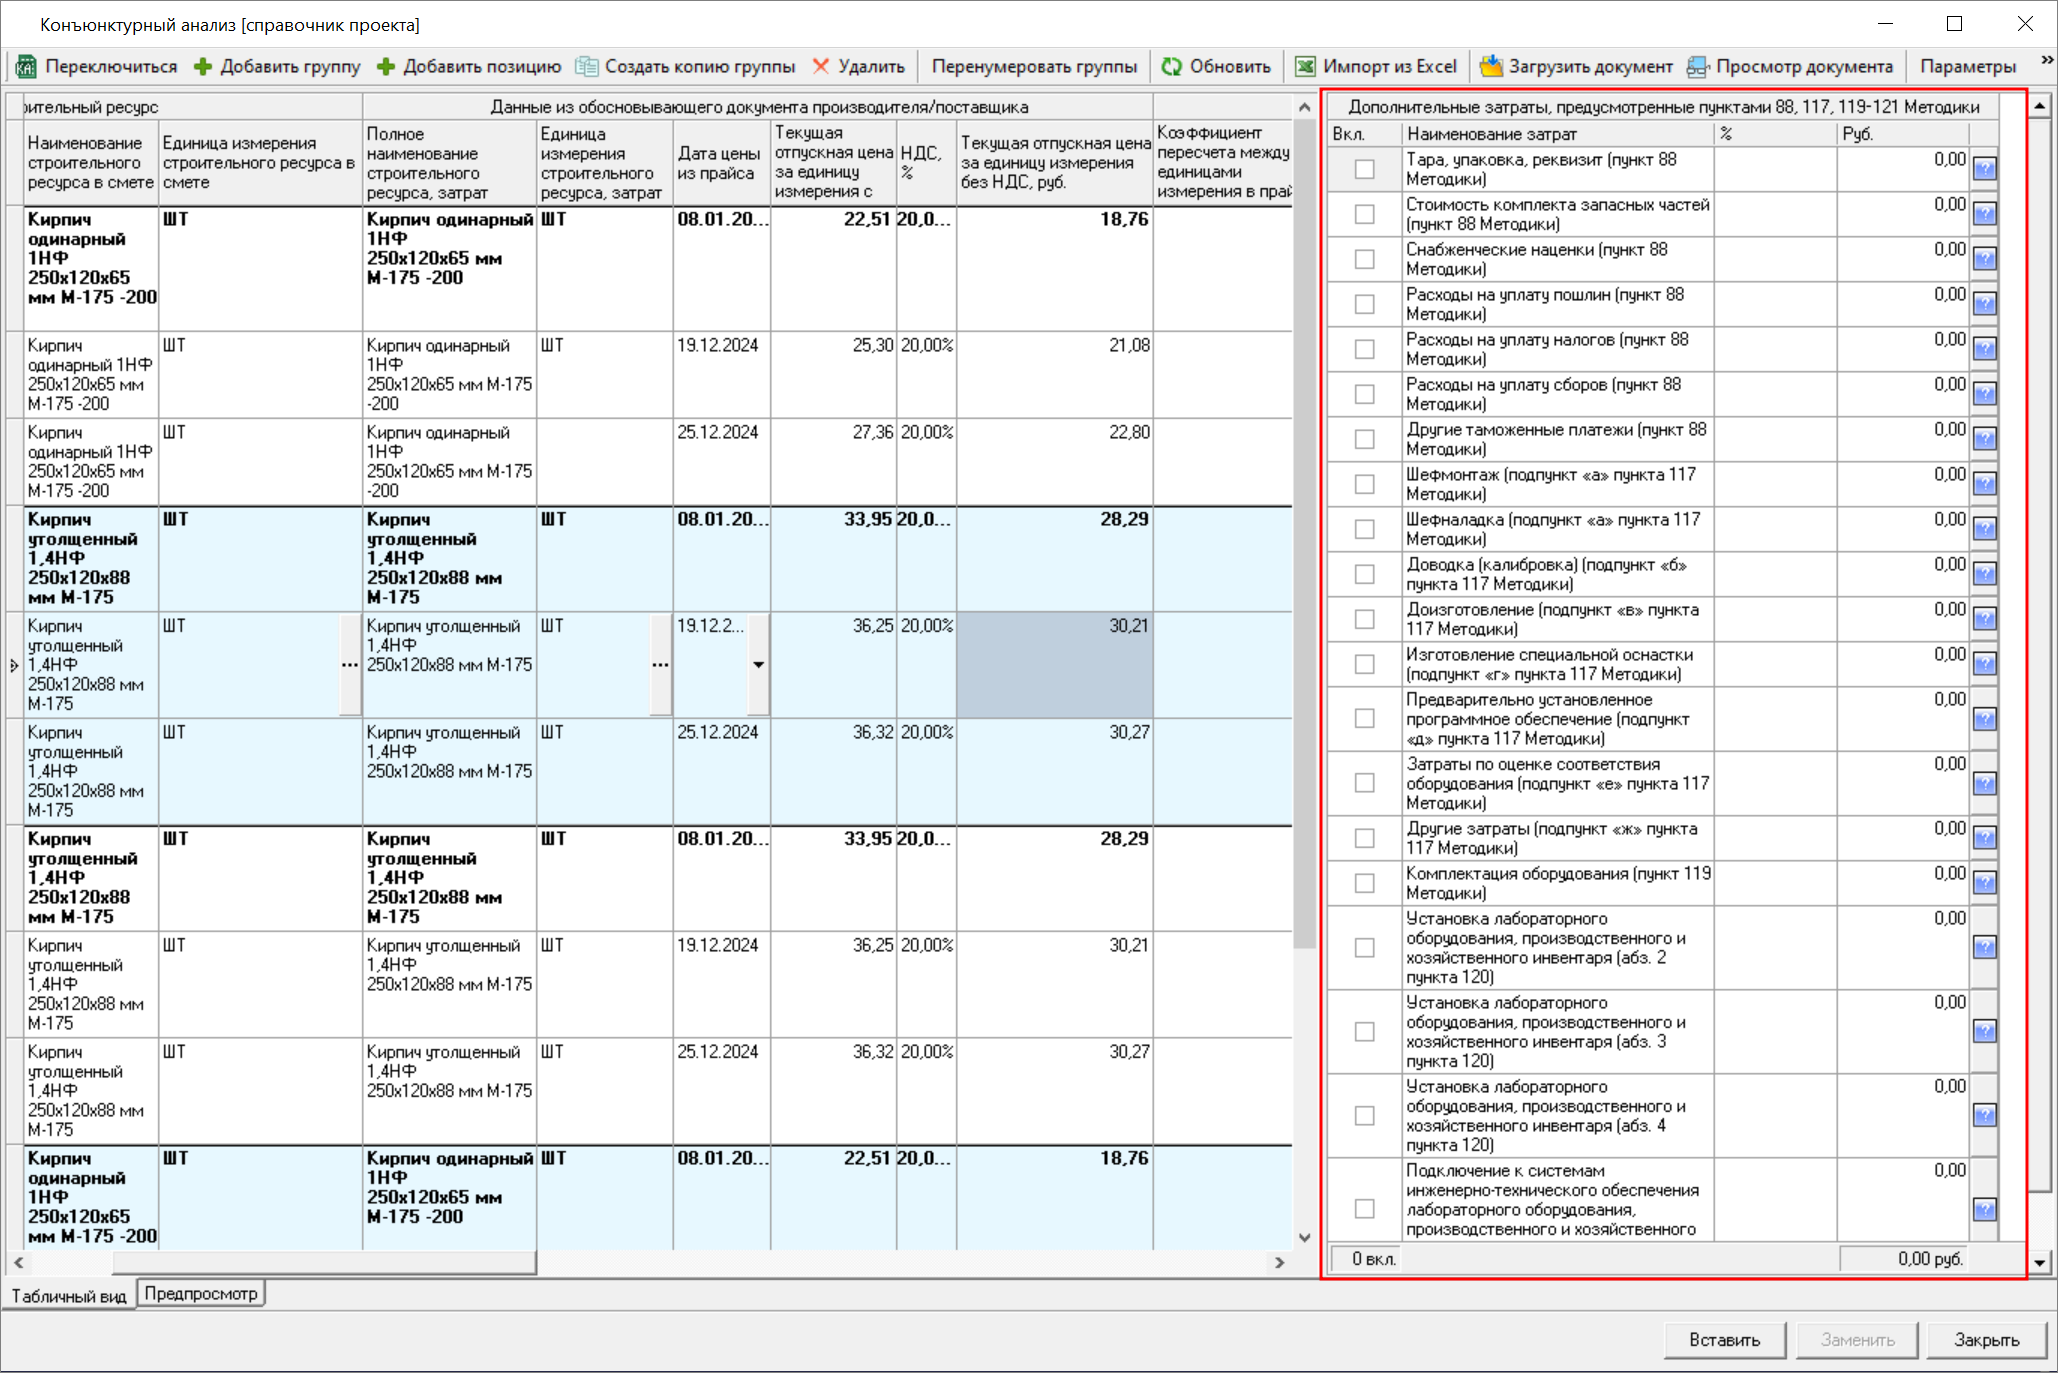The width and height of the screenshot is (2058, 1373).
Task: Click the Создать копию группы icon
Action: [x=587, y=67]
